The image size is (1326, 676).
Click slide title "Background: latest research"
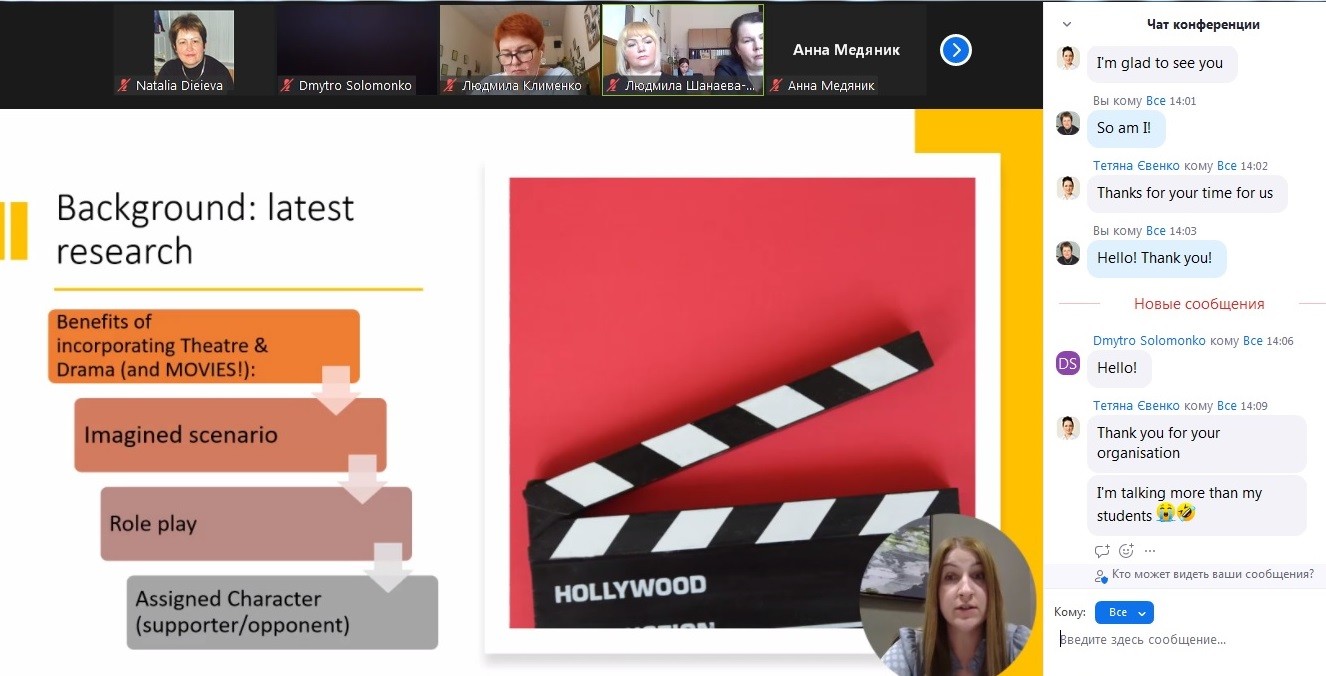pos(206,229)
